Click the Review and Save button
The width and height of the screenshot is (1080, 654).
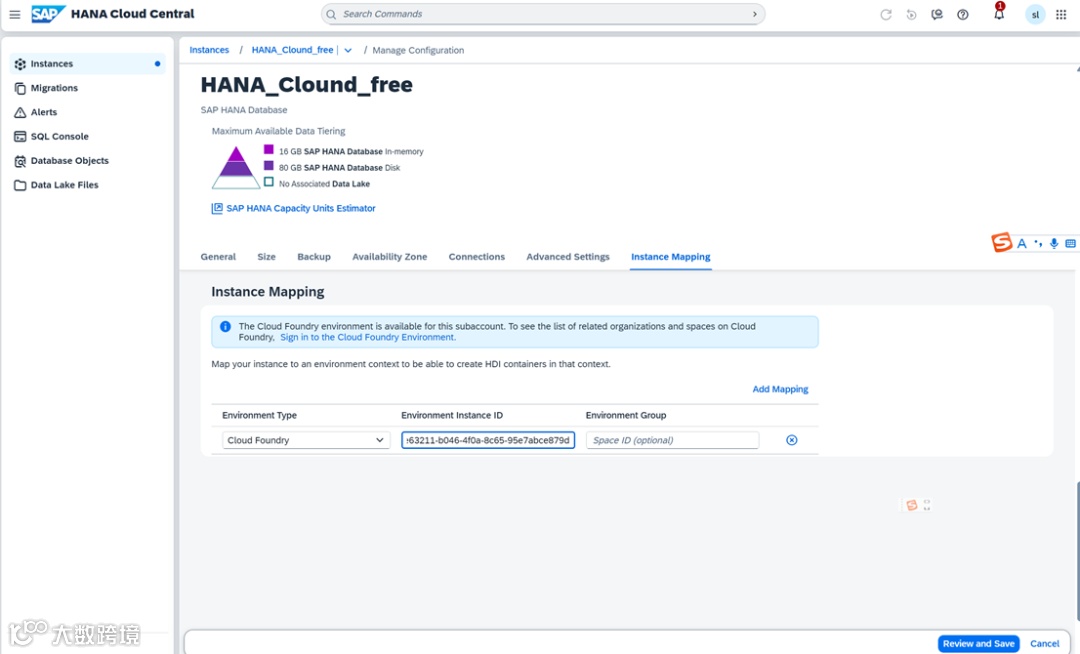(x=978, y=644)
